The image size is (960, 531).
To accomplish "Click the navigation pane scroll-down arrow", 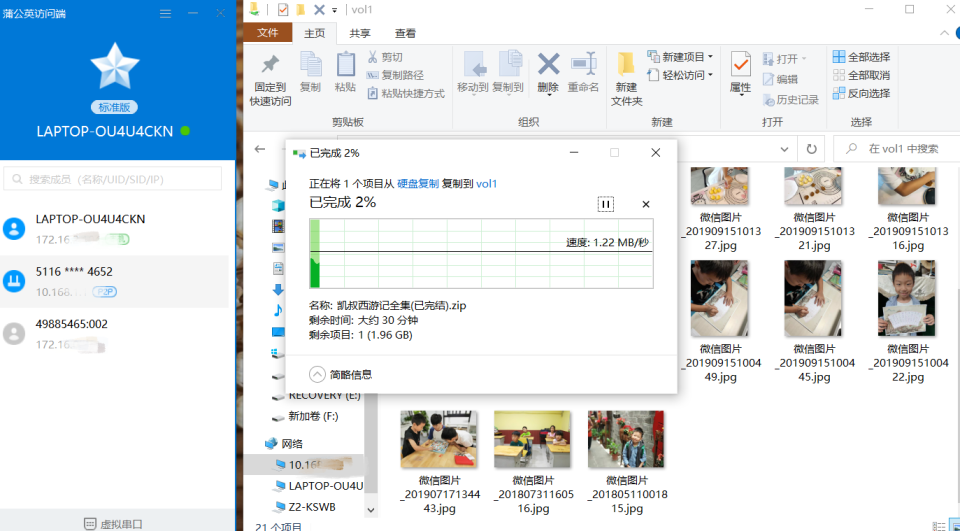I will pos(370,509).
